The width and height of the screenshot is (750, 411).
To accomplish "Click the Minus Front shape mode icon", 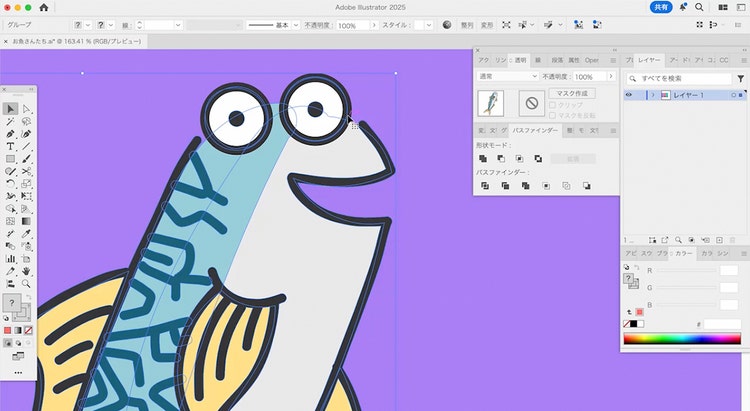I will tap(501, 158).
